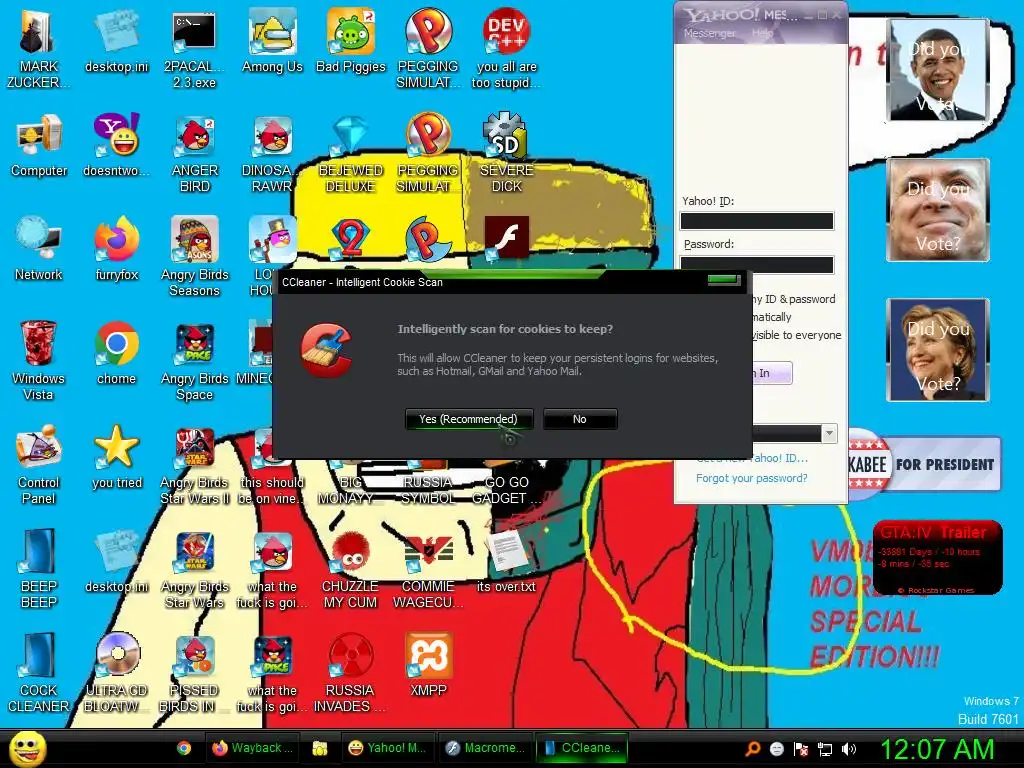Select the XMPP desktop icon
Image resolution: width=1024 pixels, height=768 pixels.
click(428, 665)
